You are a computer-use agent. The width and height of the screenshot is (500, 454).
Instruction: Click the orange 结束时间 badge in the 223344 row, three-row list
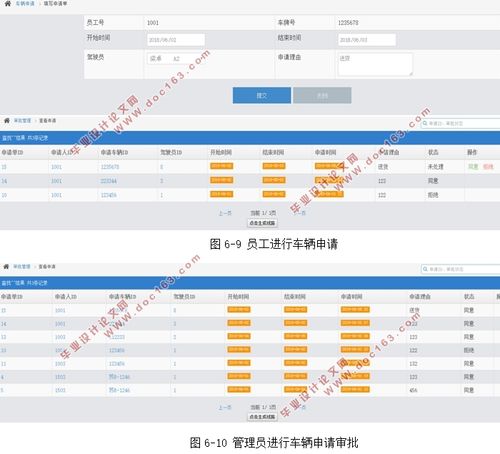tap(274, 180)
